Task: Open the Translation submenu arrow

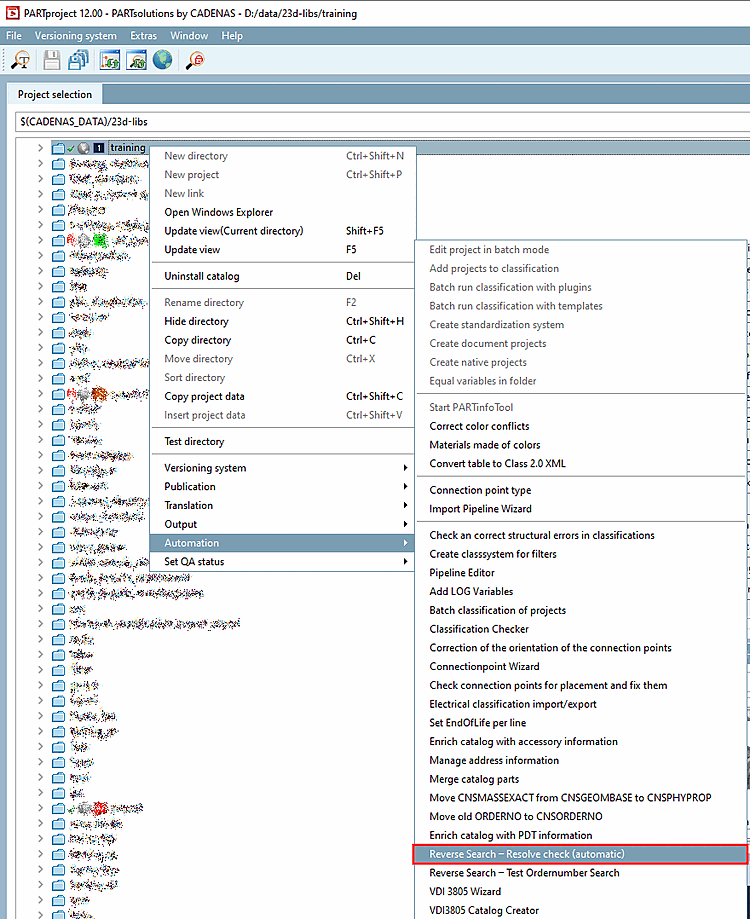Action: click(x=405, y=505)
